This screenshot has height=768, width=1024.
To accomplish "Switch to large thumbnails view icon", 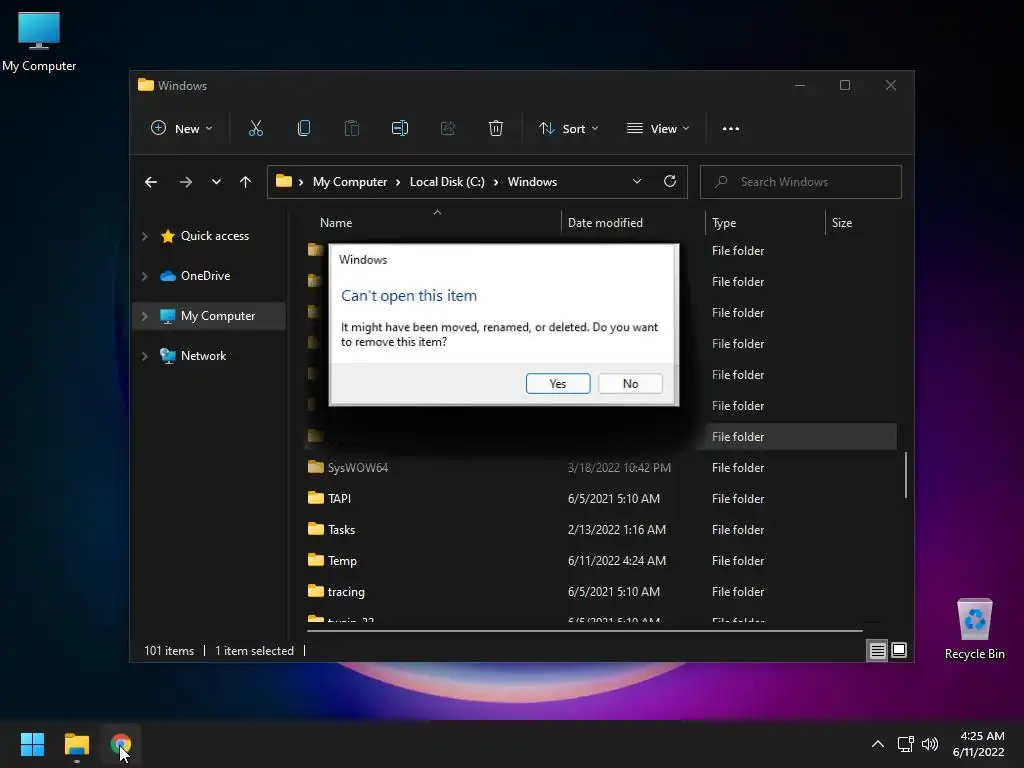I will (899, 650).
